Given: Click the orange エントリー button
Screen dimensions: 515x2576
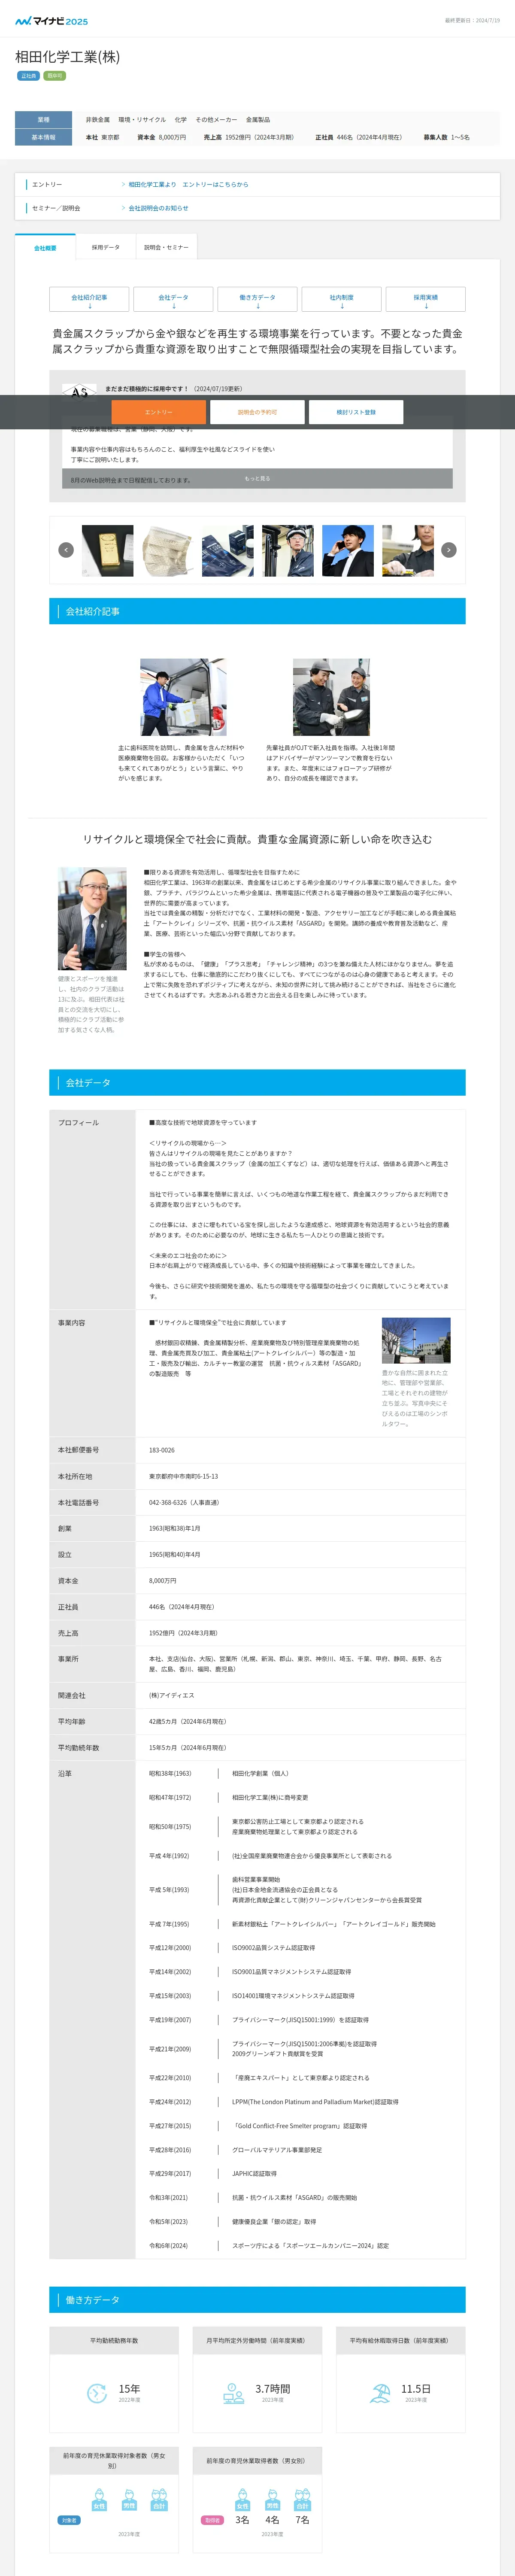Looking at the screenshot, I should coord(158,412).
